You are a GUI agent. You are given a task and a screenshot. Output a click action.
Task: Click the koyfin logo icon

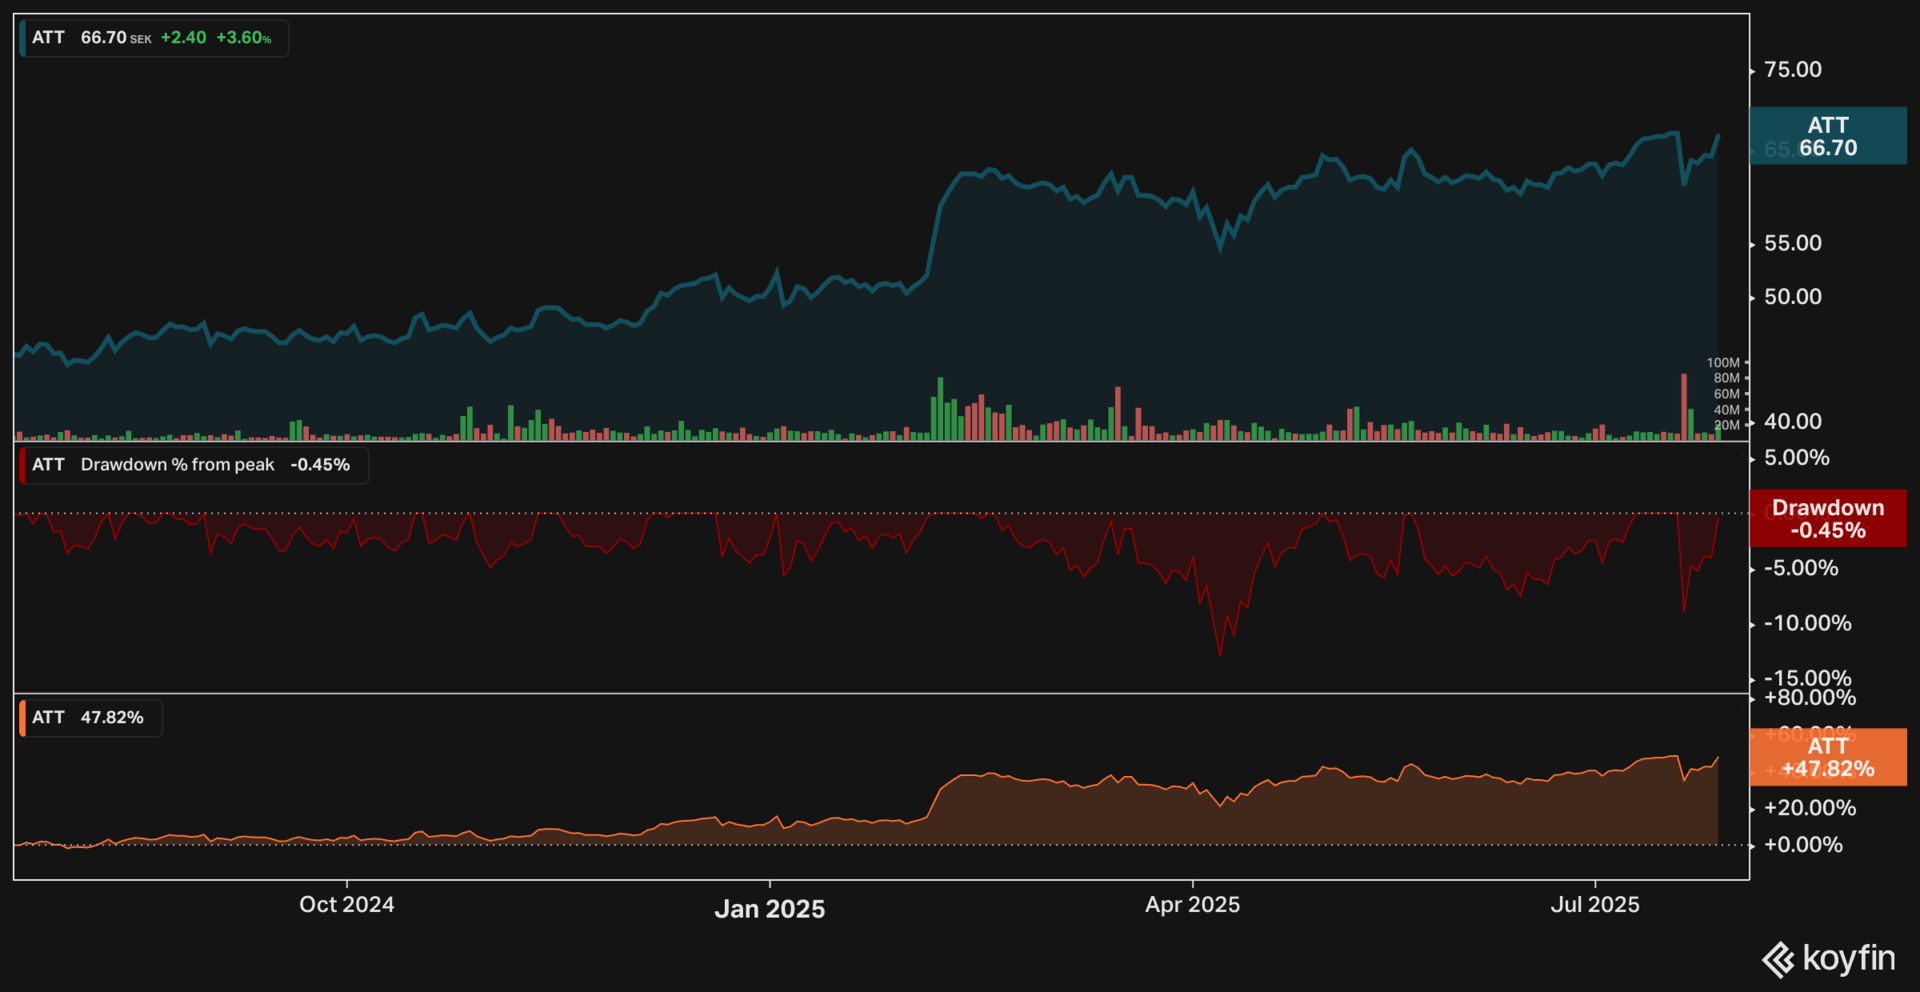pos(1778,960)
